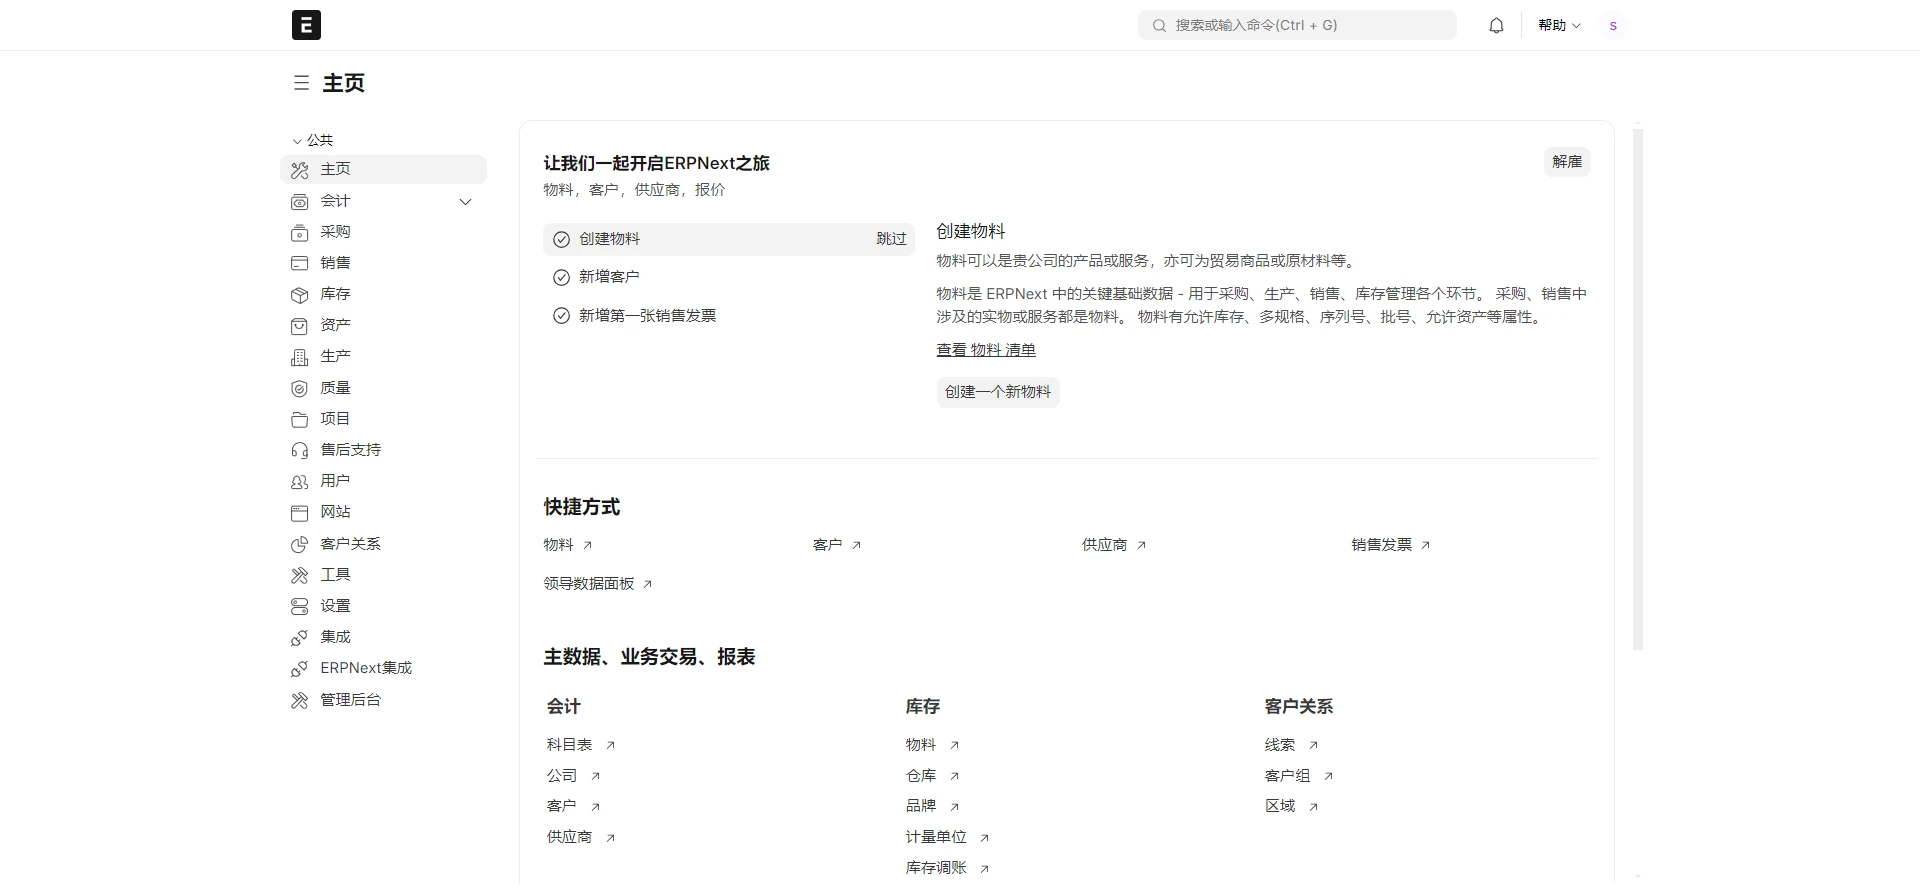Click the 管理后台 sidebar icon

(x=299, y=700)
